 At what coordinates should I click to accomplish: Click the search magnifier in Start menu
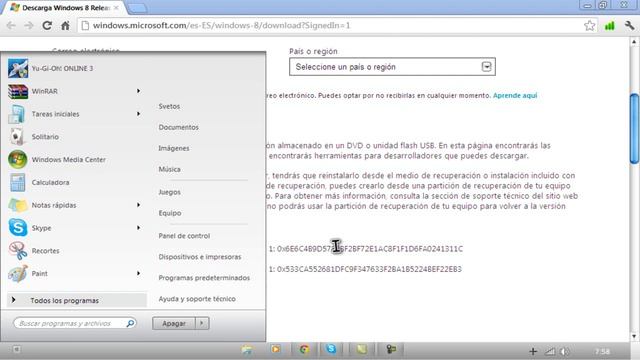tap(130, 323)
